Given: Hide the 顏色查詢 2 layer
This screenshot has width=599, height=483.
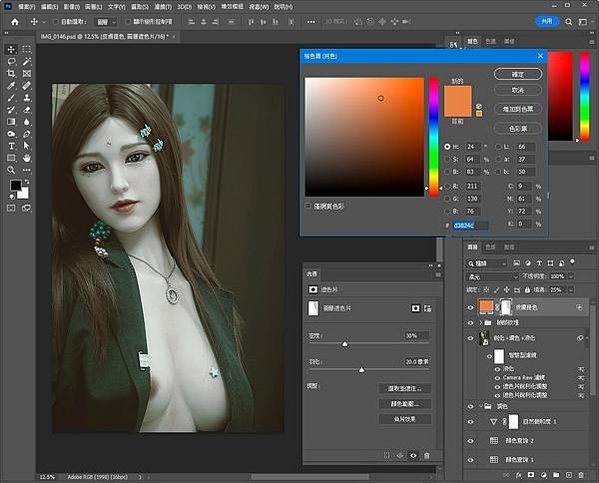Looking at the screenshot, I should click(x=470, y=441).
